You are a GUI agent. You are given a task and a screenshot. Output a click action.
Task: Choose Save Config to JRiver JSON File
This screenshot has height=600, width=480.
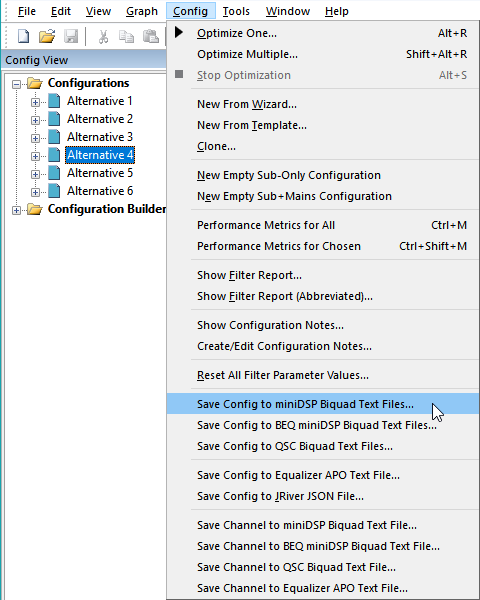point(323,496)
